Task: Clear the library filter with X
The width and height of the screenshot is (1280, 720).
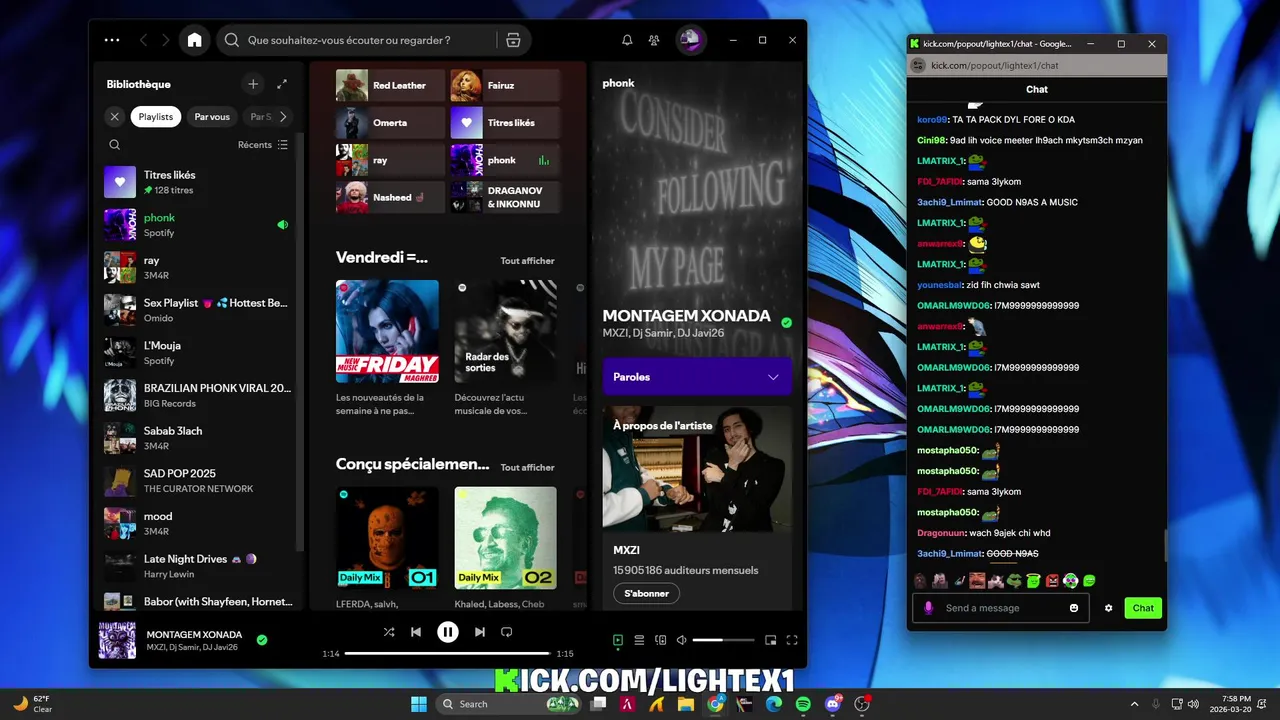Action: coord(114,117)
